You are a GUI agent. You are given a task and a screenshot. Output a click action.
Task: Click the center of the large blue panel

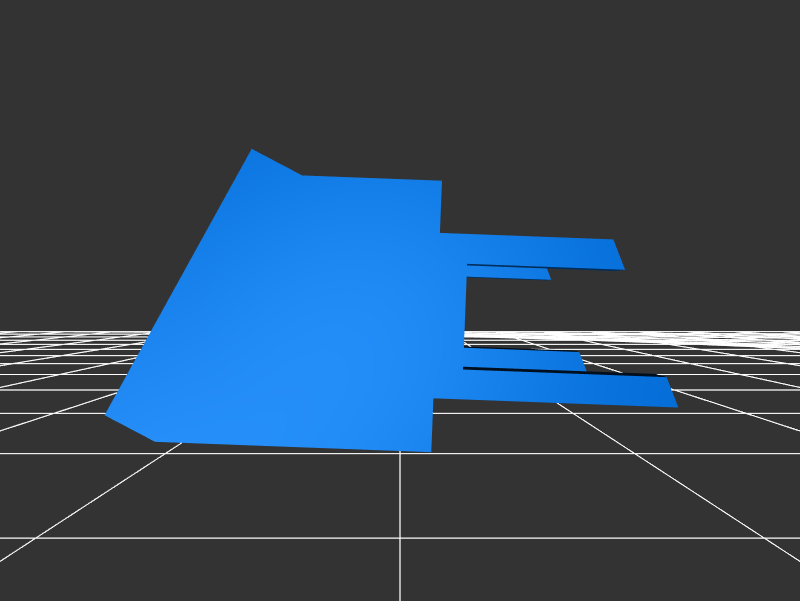coord(300,310)
